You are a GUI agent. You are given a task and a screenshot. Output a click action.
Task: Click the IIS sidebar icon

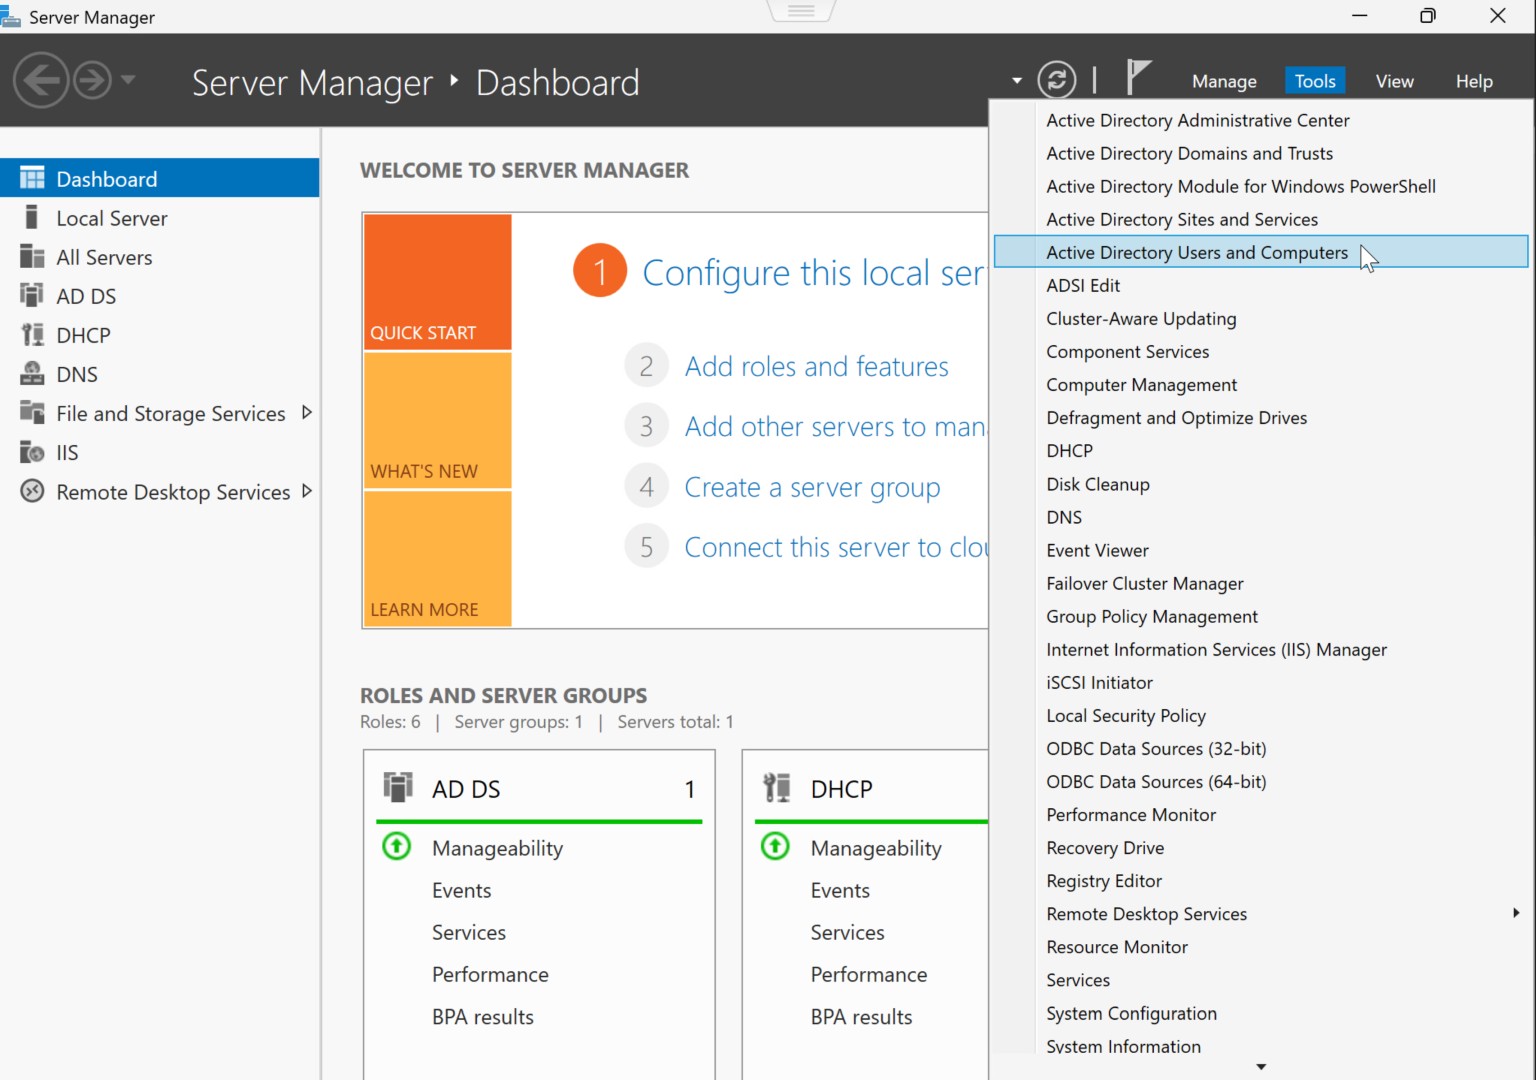(x=32, y=452)
